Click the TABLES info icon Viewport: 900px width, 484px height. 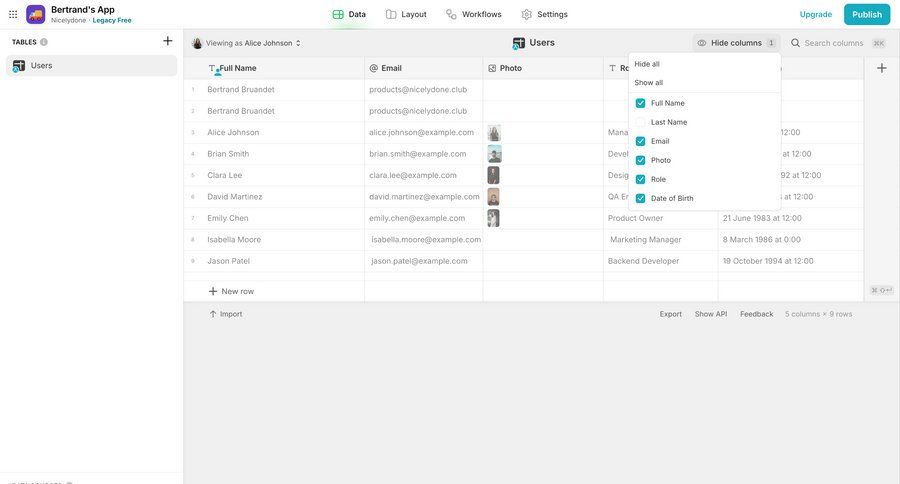pyautogui.click(x=44, y=42)
